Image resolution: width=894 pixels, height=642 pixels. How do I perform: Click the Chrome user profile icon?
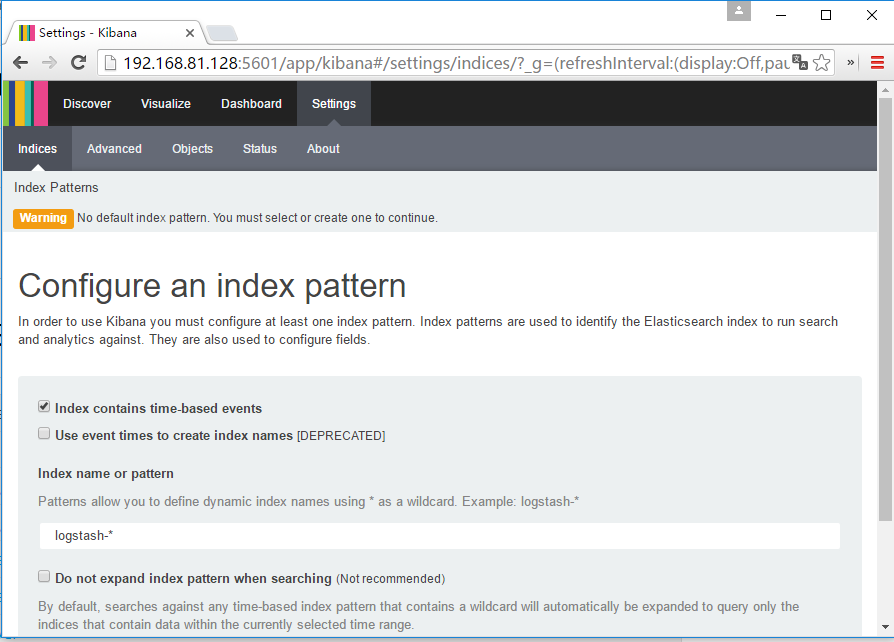pyautogui.click(x=738, y=11)
